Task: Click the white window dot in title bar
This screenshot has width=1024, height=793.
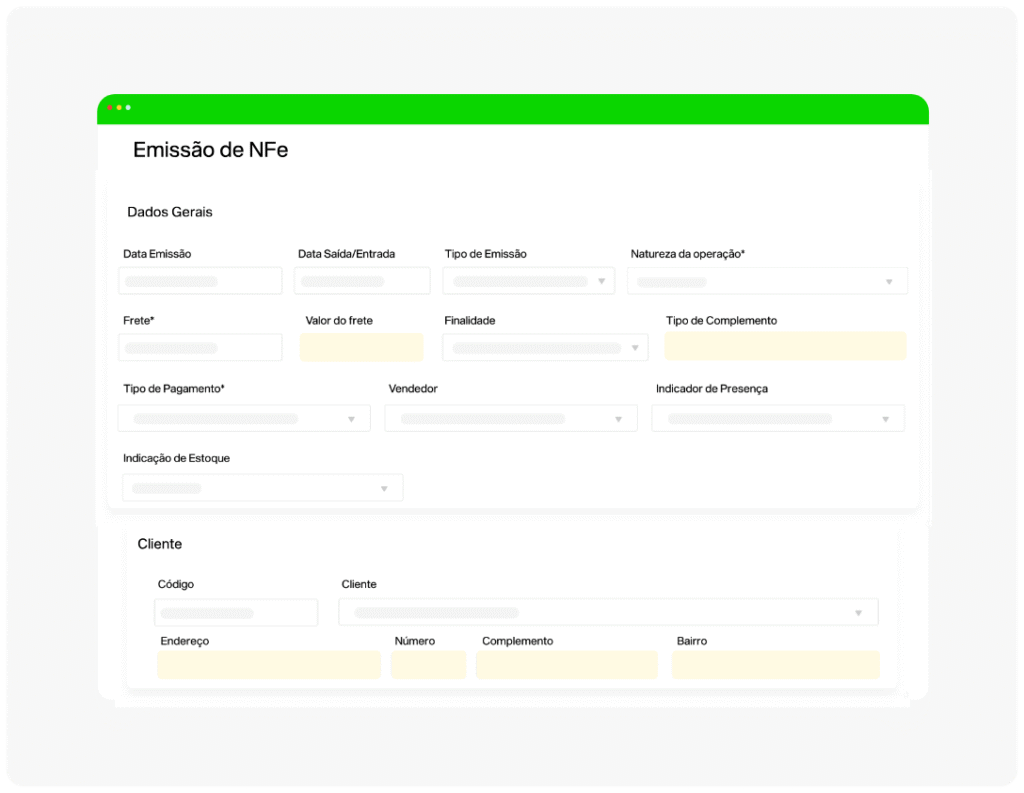Action: click(128, 108)
